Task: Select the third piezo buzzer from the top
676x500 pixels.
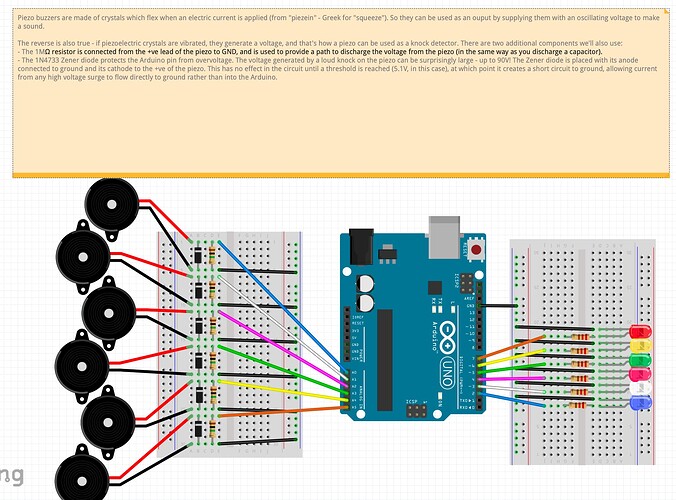Action: (x=109, y=314)
